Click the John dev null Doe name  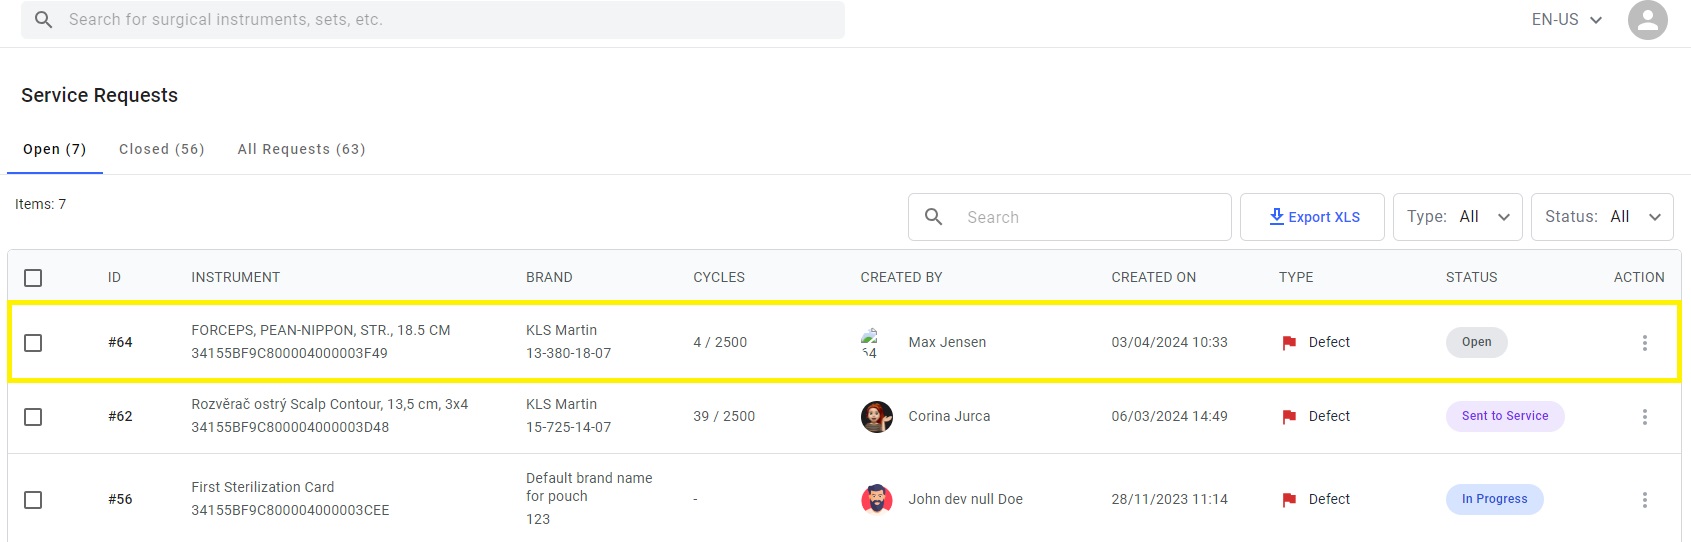tap(965, 499)
